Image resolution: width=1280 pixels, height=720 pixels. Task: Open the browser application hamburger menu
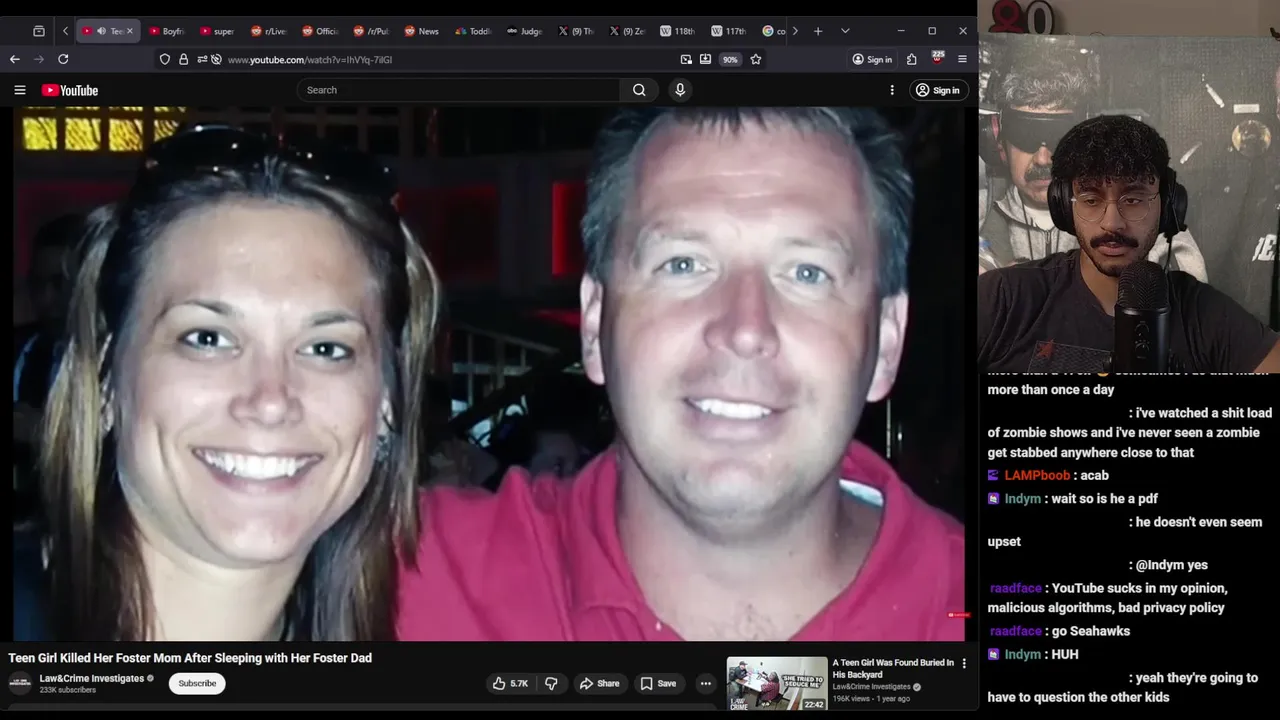coord(962,59)
